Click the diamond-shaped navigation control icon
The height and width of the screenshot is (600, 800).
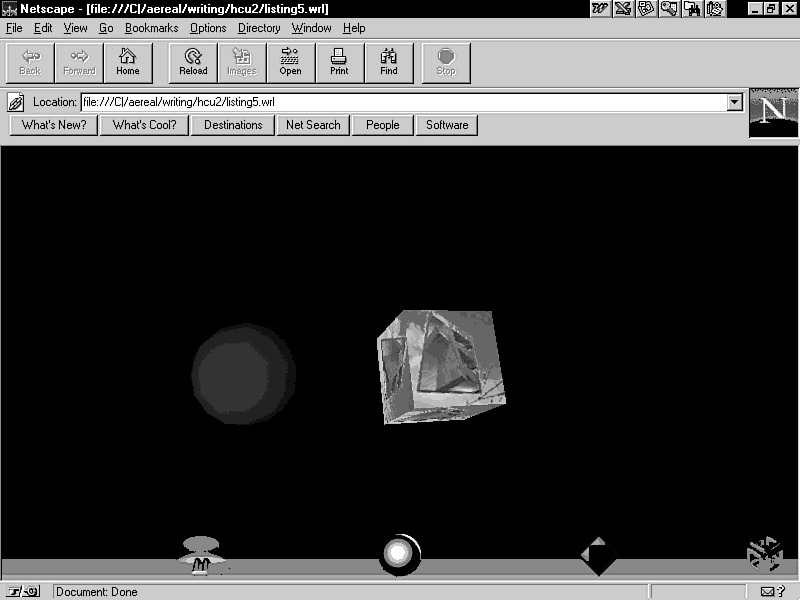598,556
